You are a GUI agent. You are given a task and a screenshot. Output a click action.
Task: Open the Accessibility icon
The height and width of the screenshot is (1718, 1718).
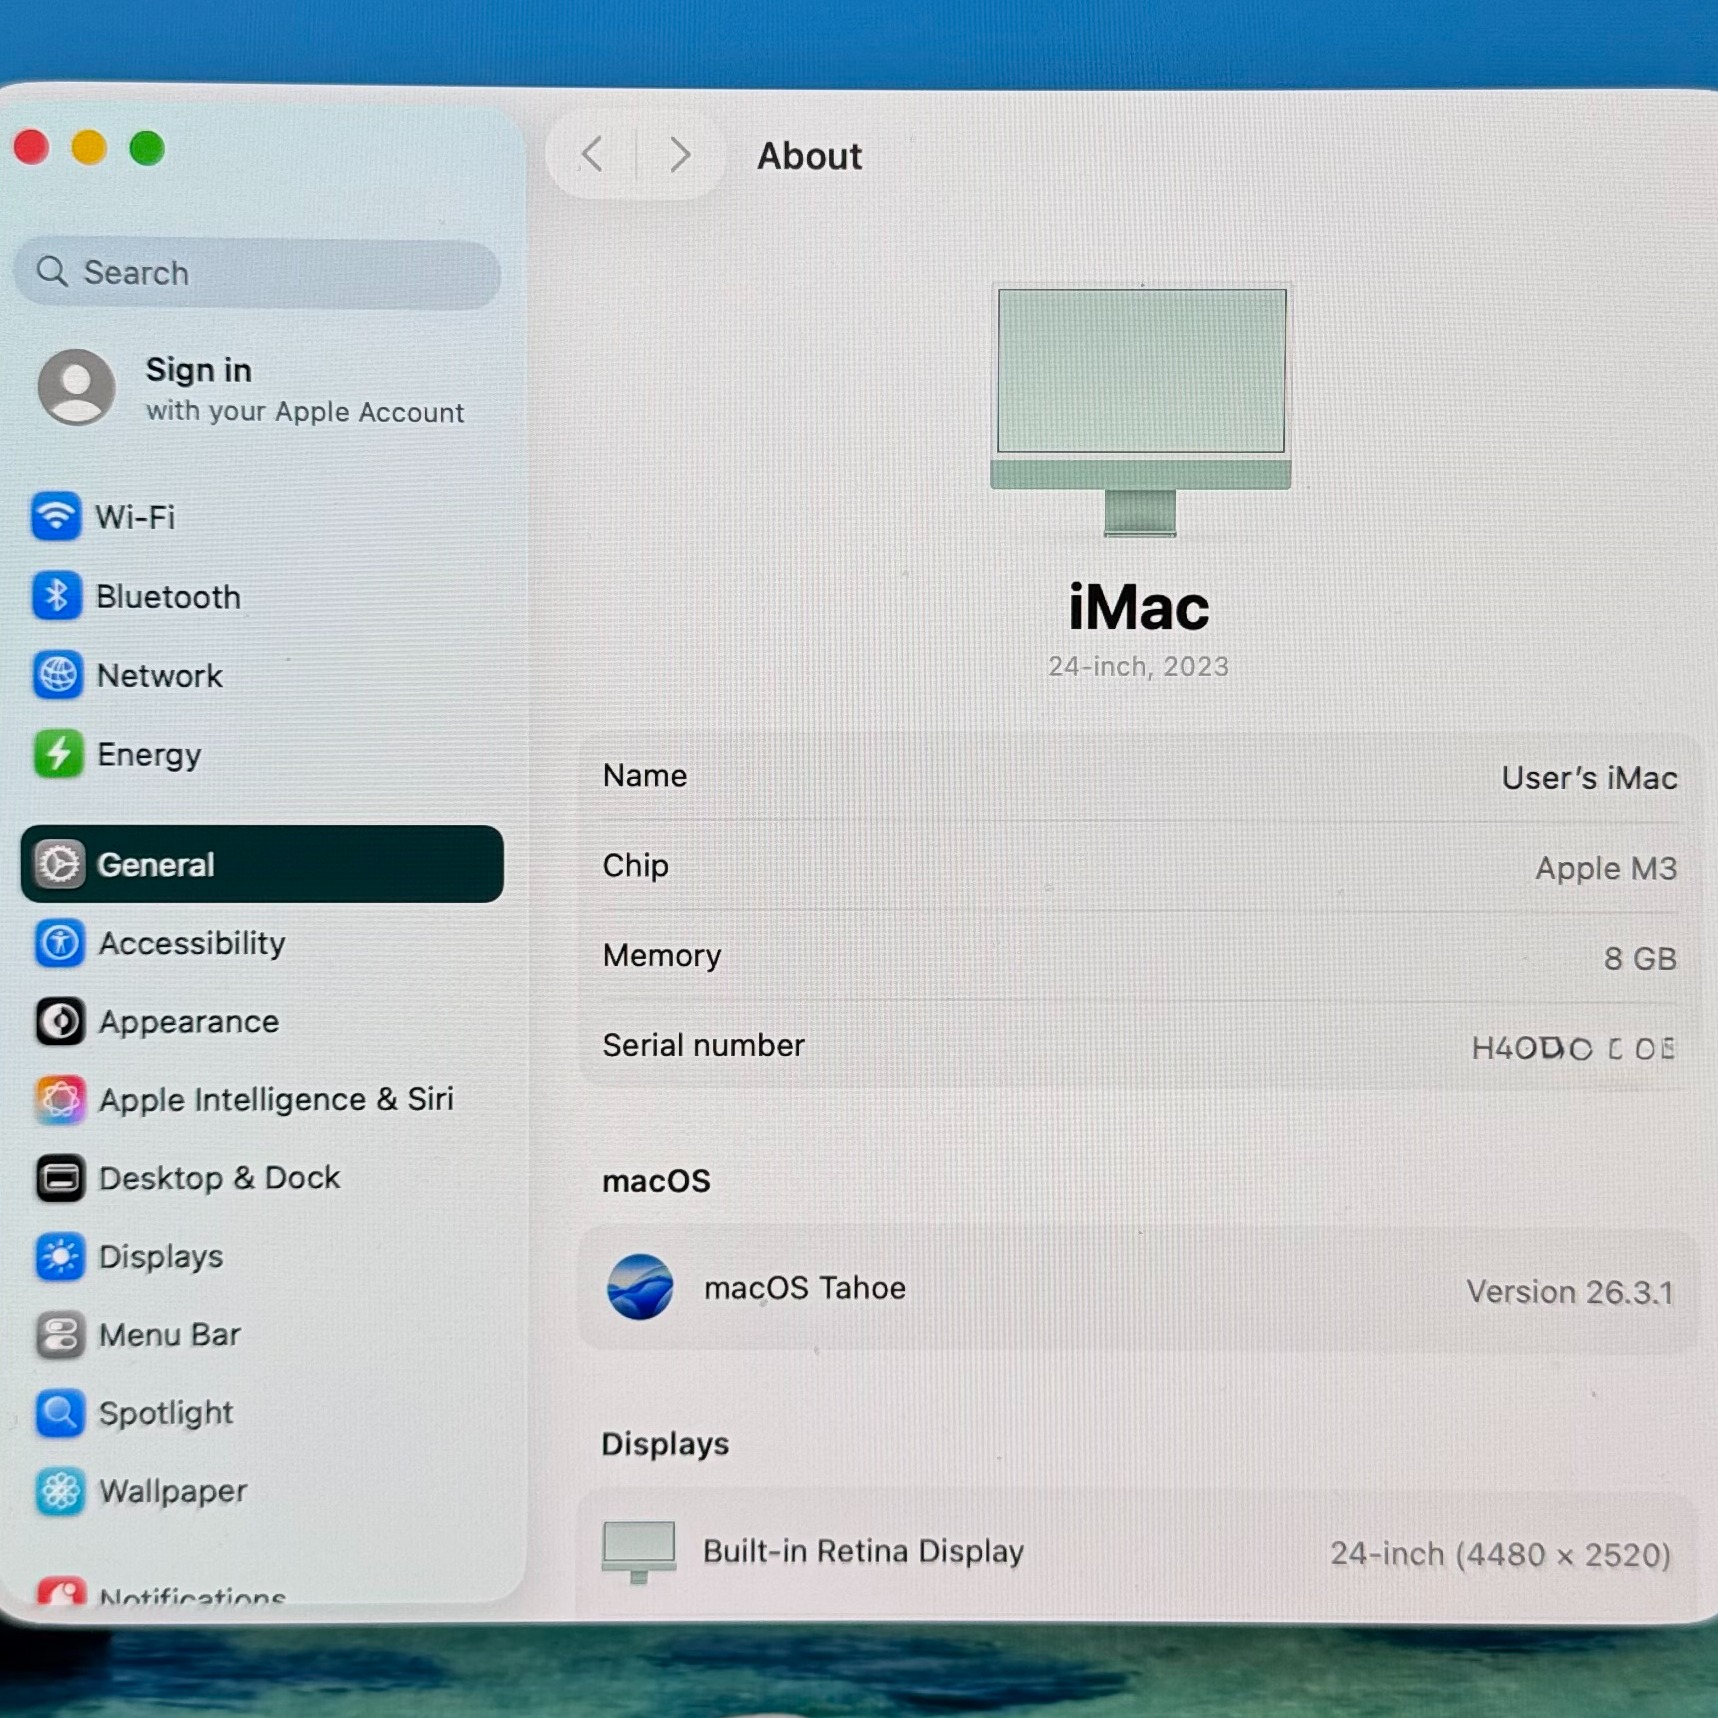pyautogui.click(x=60, y=943)
